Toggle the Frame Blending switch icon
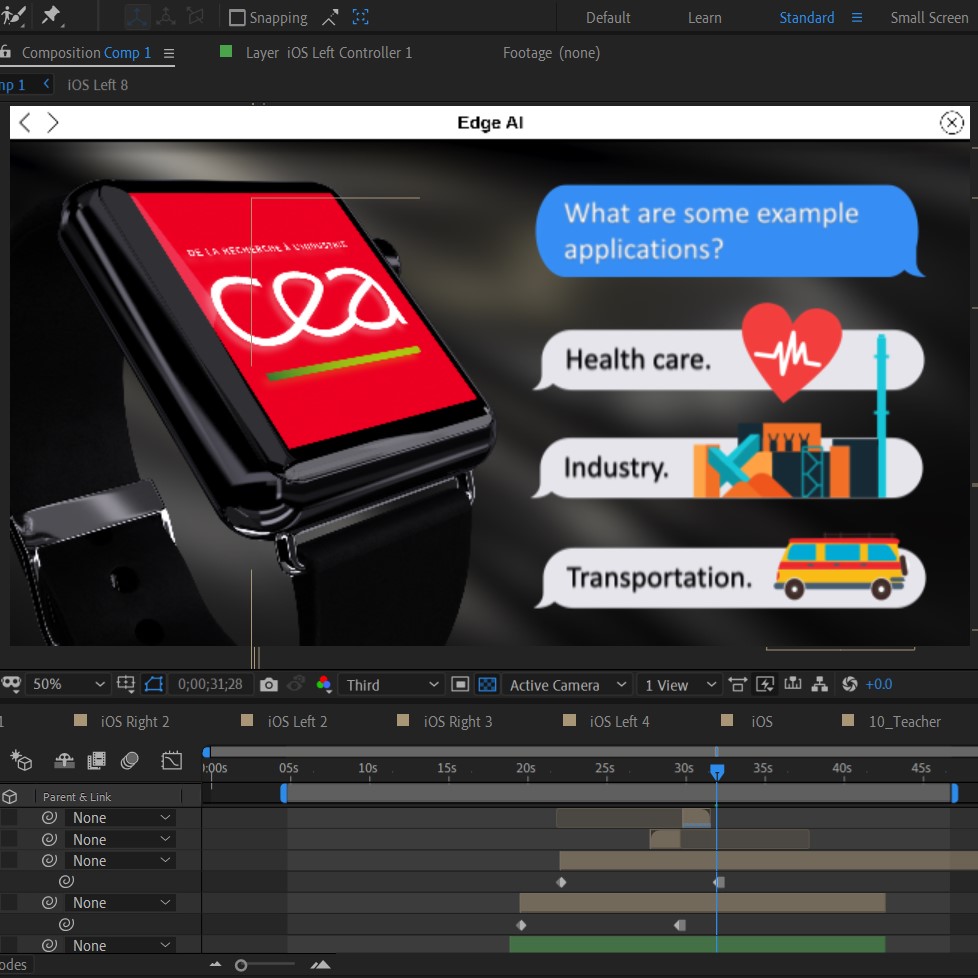This screenshot has width=978, height=978. coord(96,760)
